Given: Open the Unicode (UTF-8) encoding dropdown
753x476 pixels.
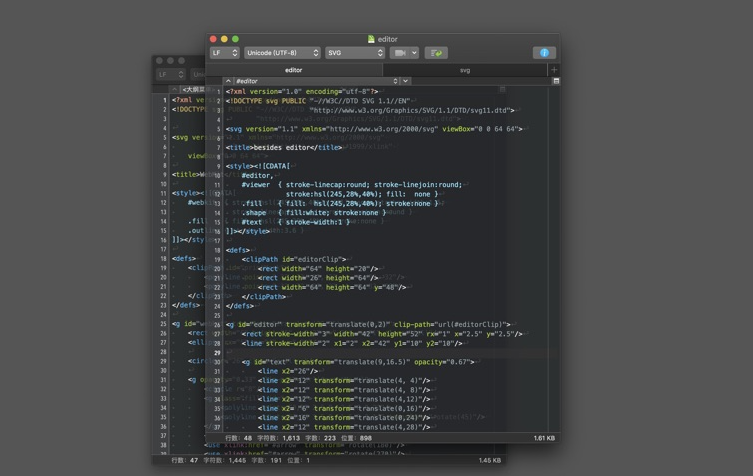Looking at the screenshot, I should tap(282, 53).
